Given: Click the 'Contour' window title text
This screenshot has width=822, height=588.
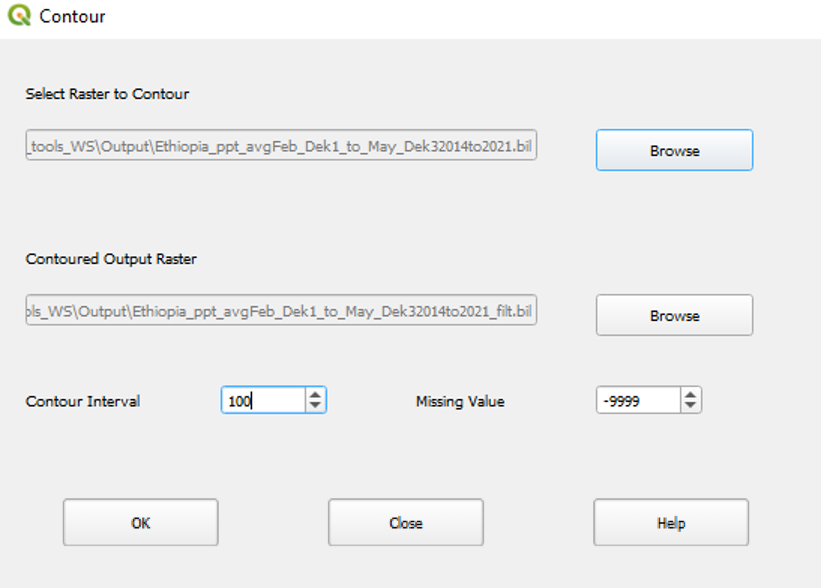Looking at the screenshot, I should 72,16.
